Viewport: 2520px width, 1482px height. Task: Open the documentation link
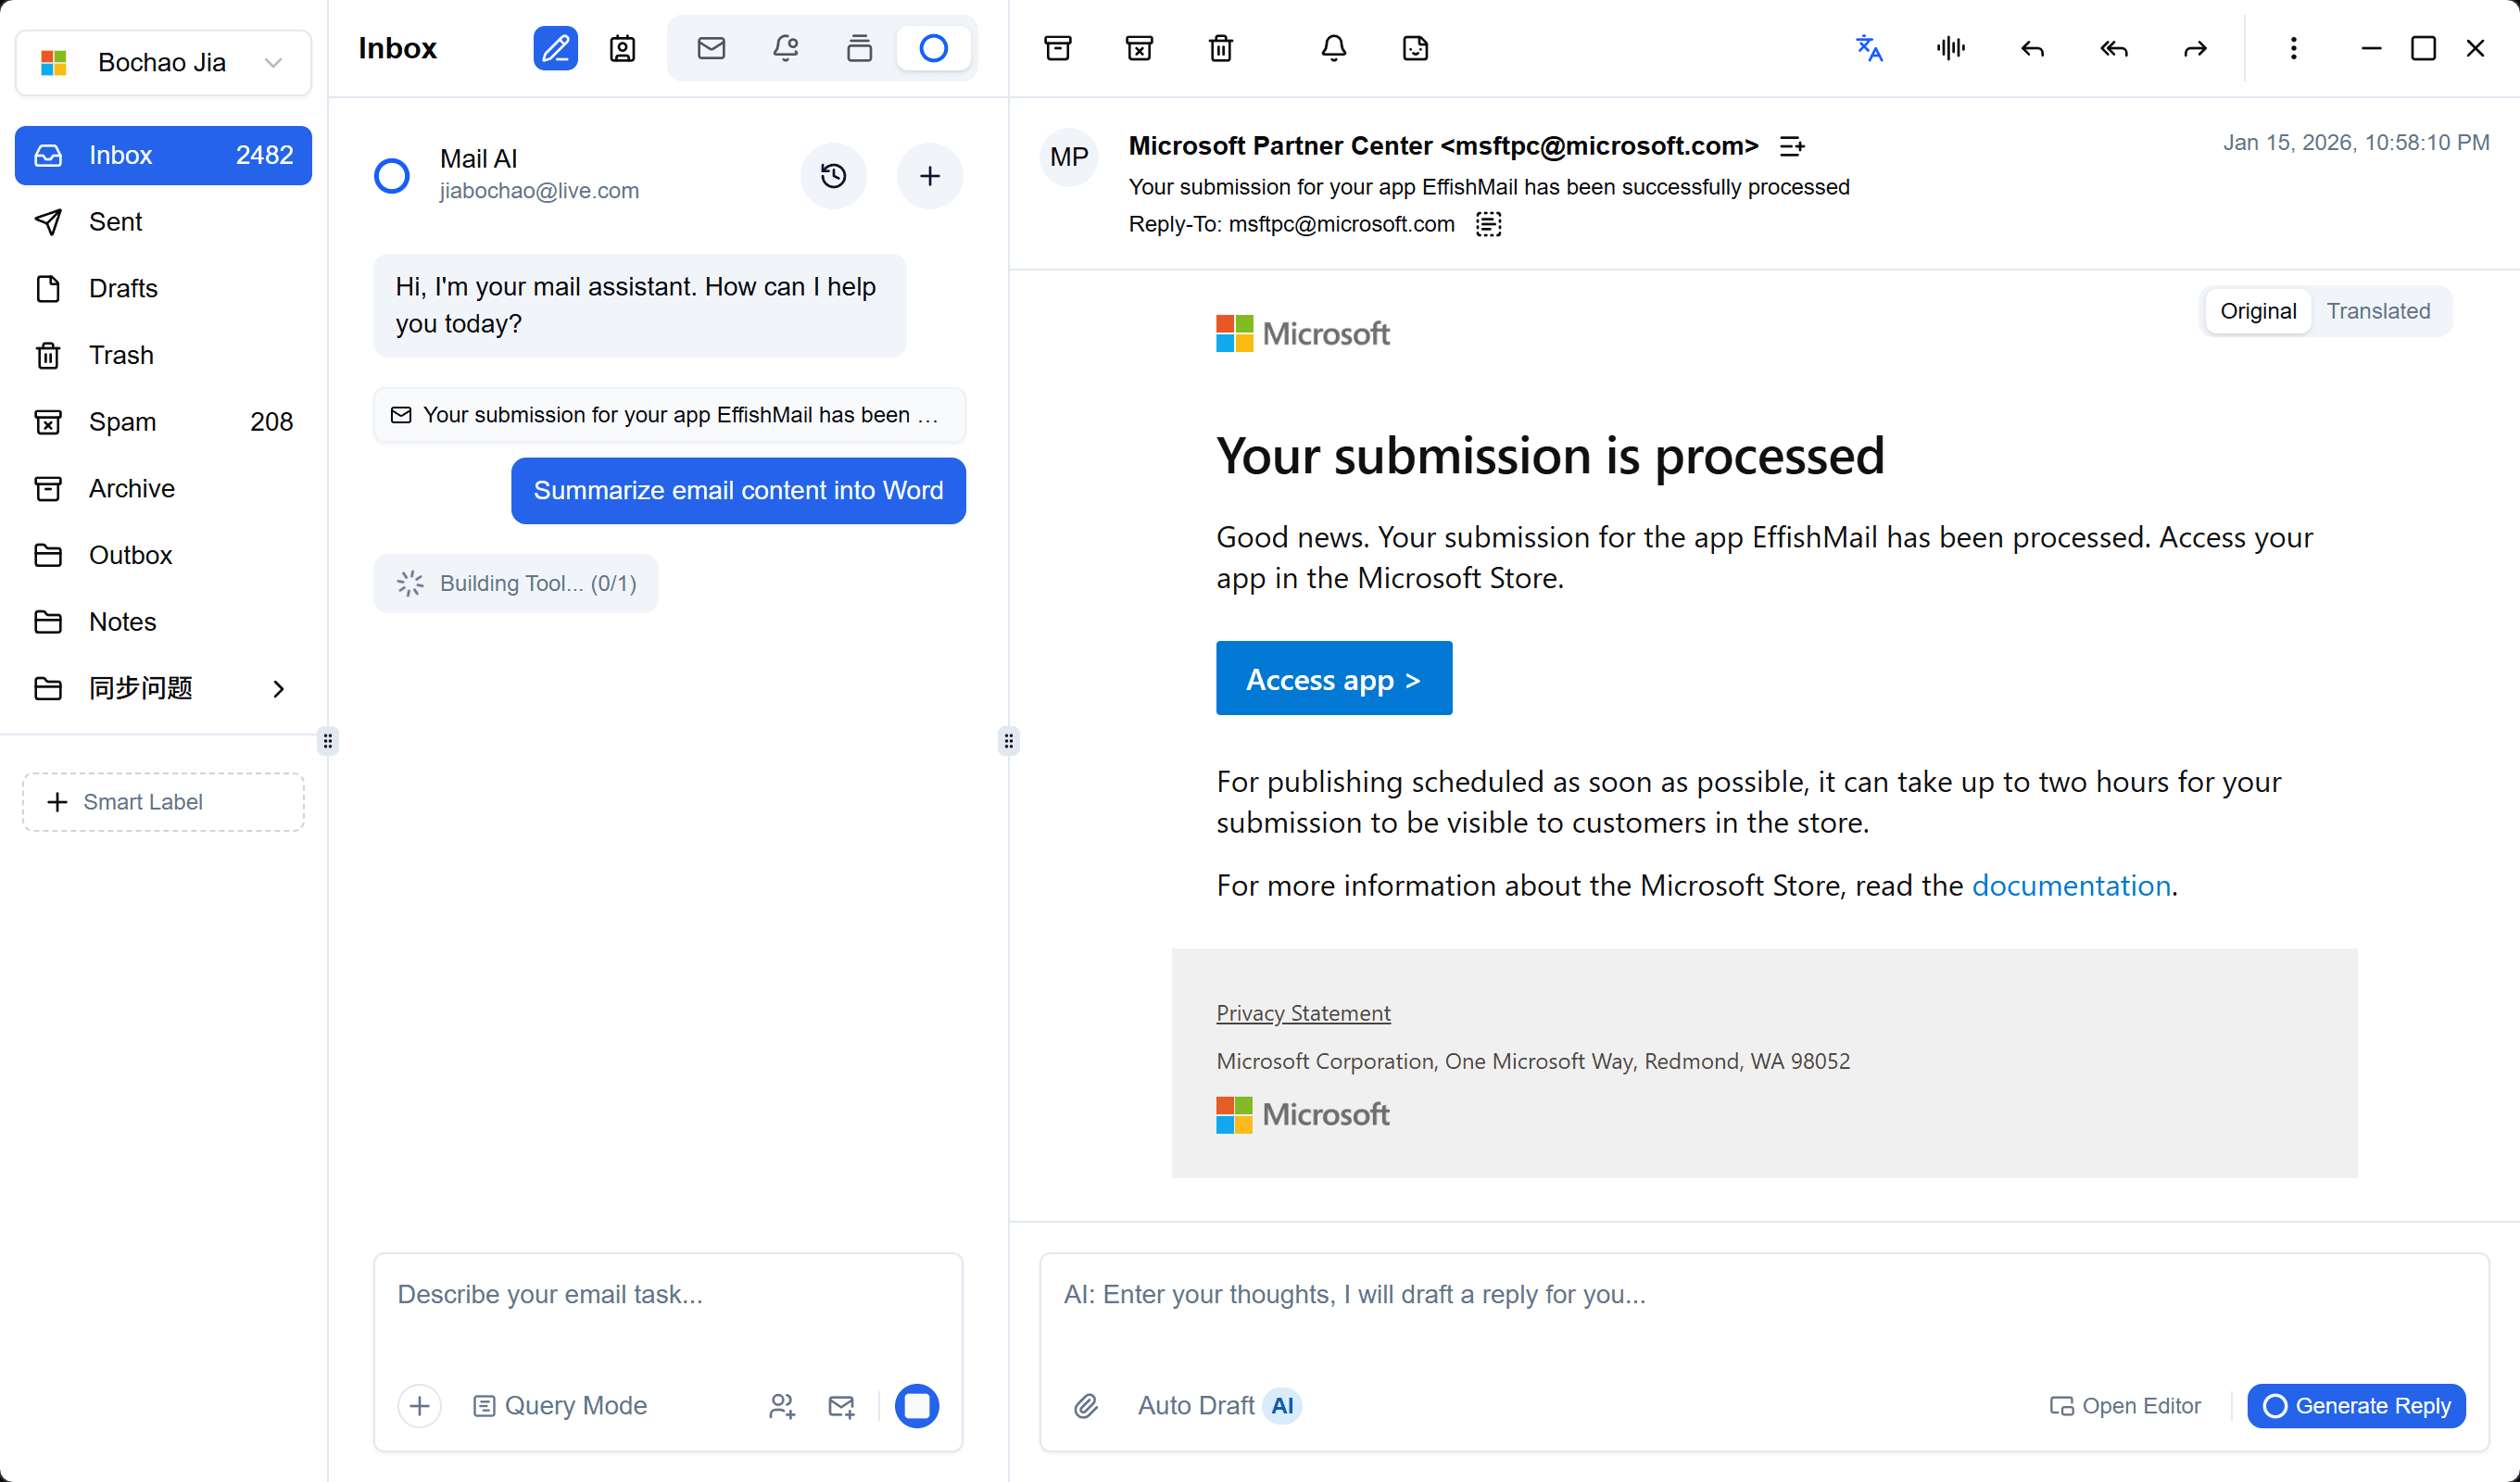2070,885
